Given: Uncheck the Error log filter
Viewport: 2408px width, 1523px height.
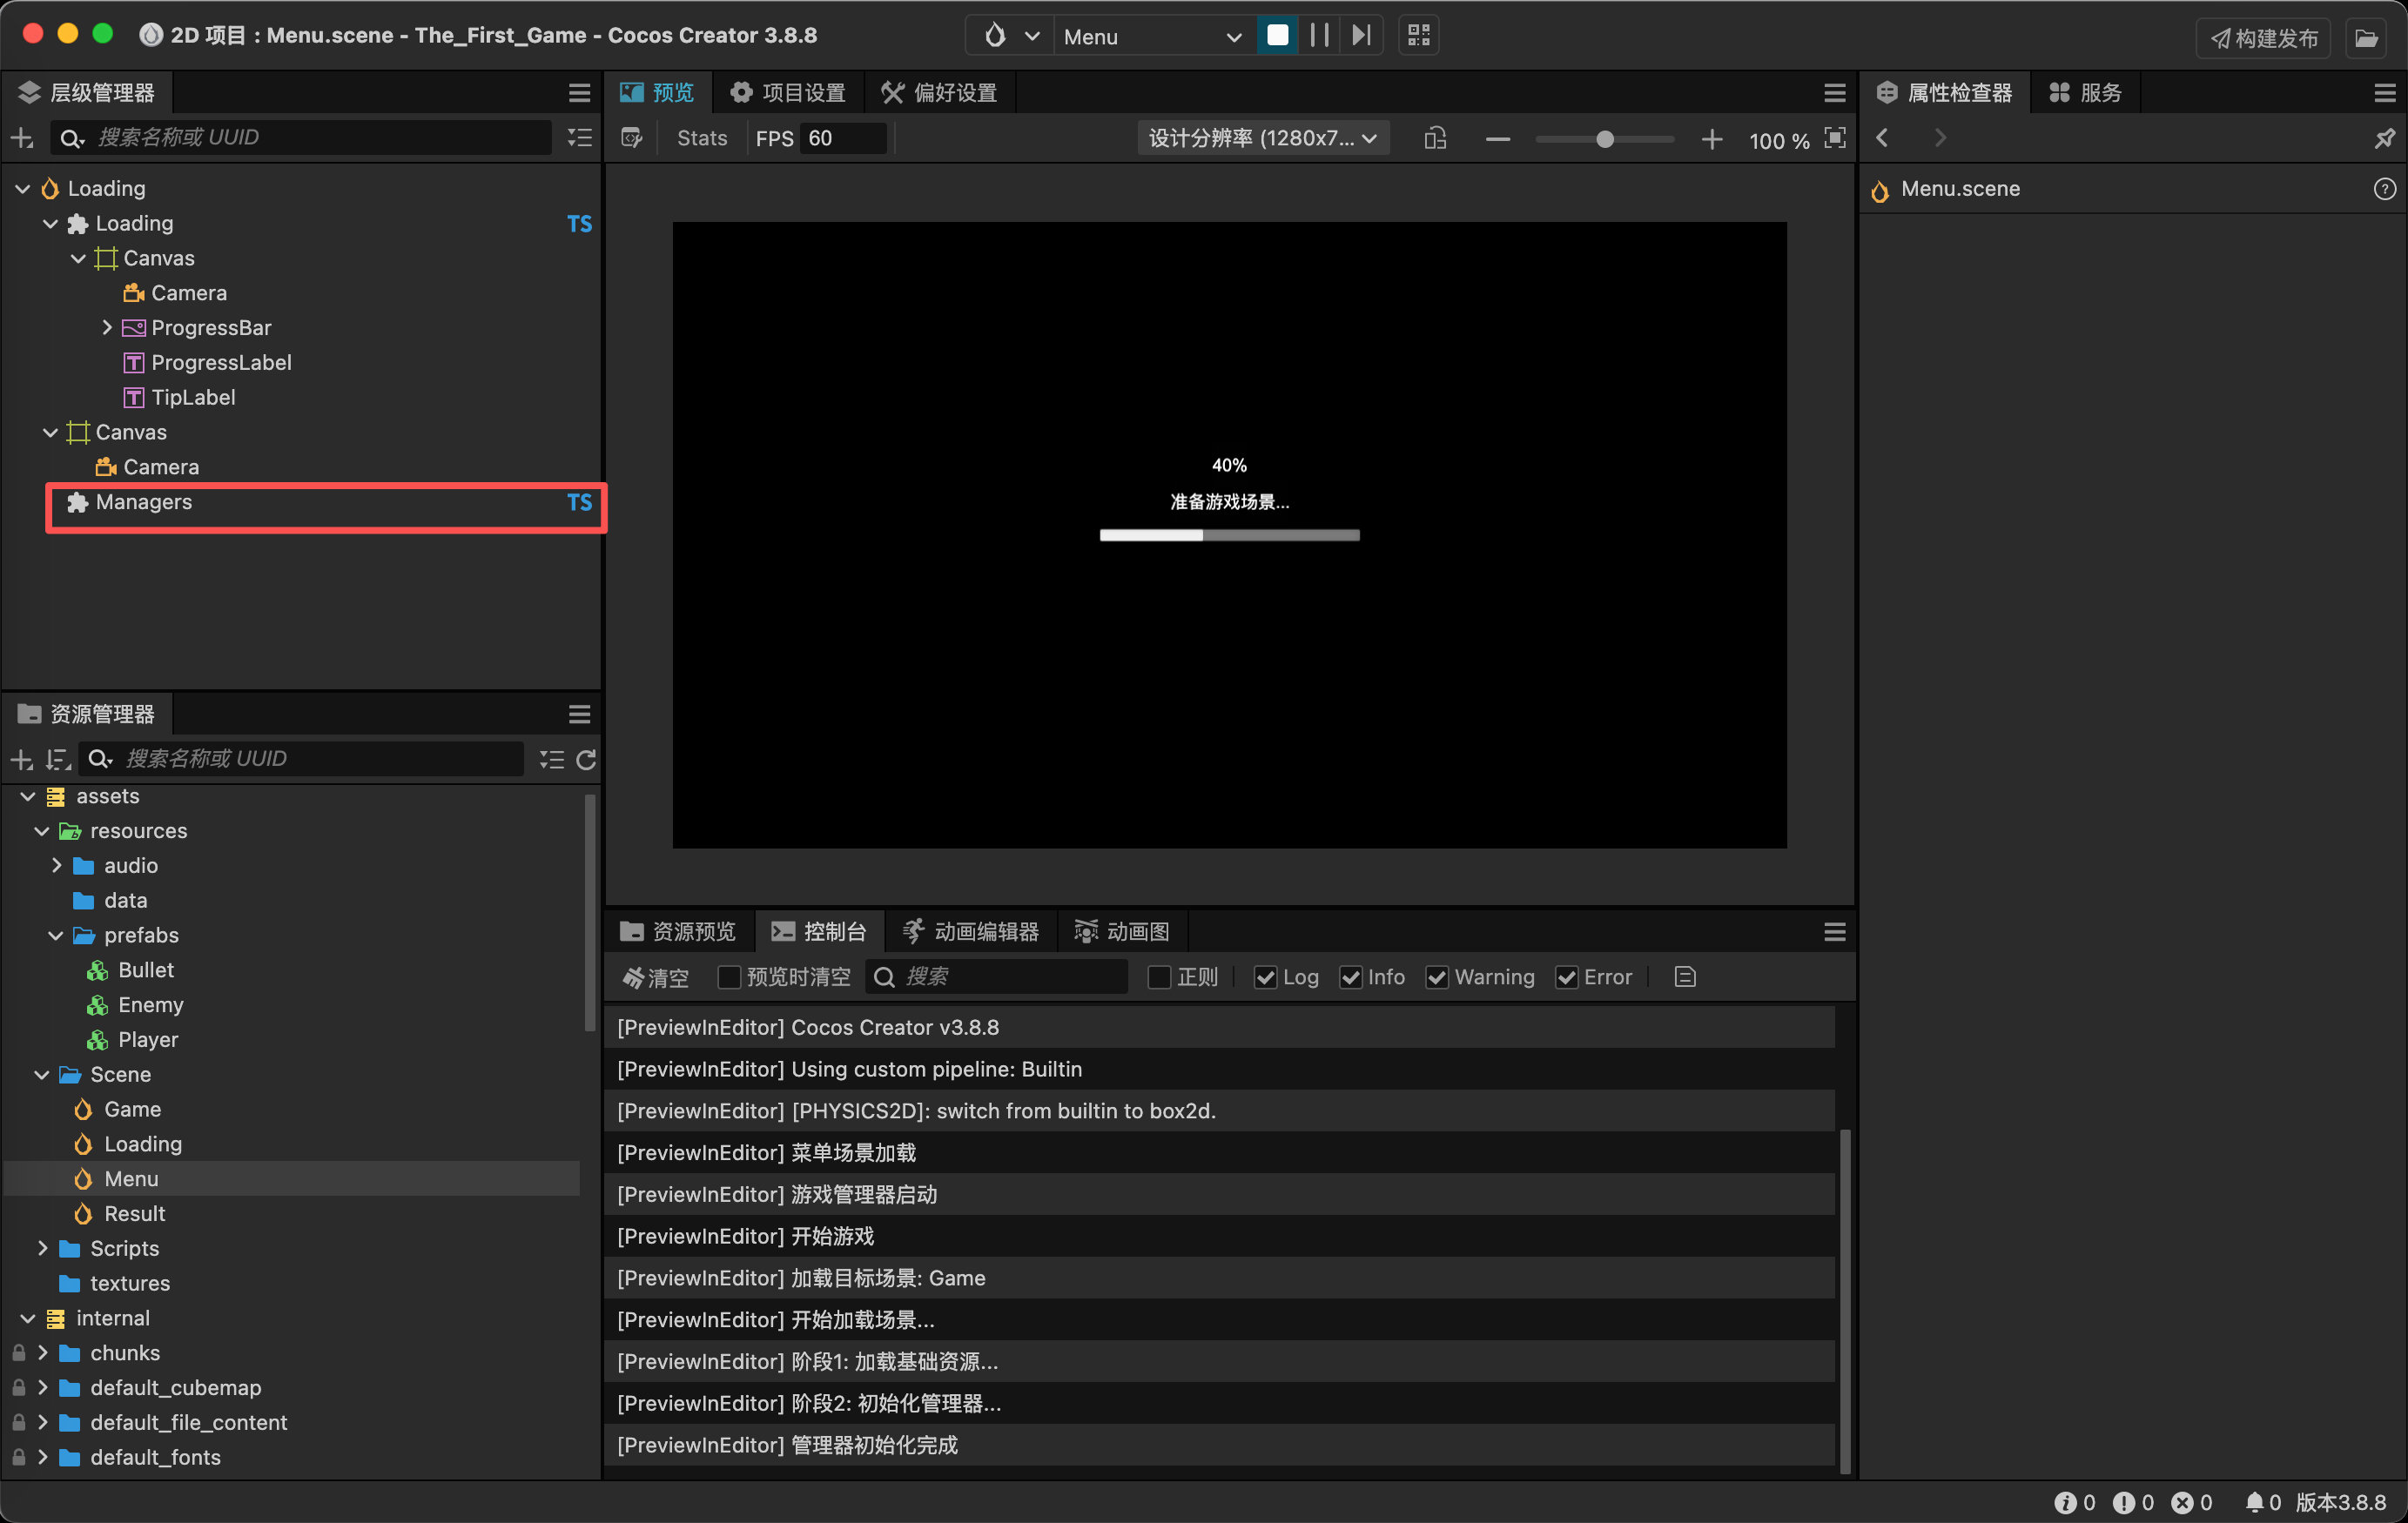Looking at the screenshot, I should tap(1566, 977).
